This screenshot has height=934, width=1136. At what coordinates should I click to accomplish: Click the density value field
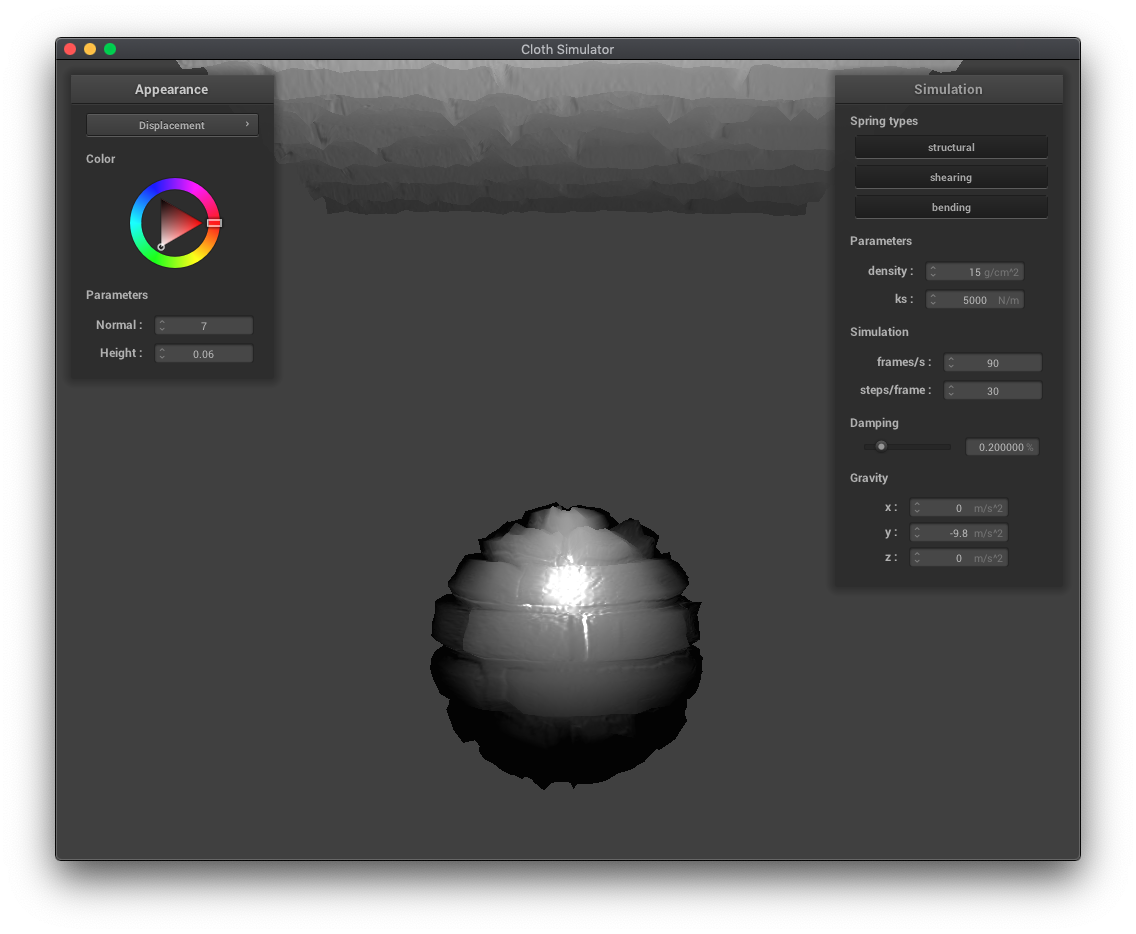point(974,272)
